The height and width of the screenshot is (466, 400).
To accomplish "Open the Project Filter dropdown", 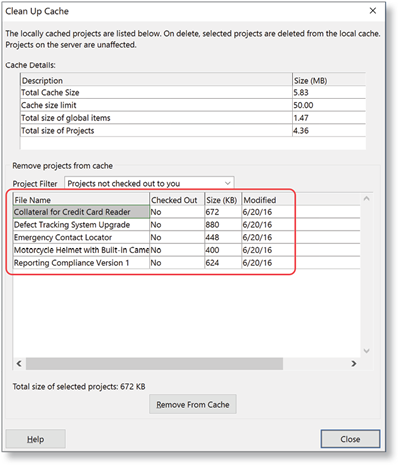I will [149, 183].
